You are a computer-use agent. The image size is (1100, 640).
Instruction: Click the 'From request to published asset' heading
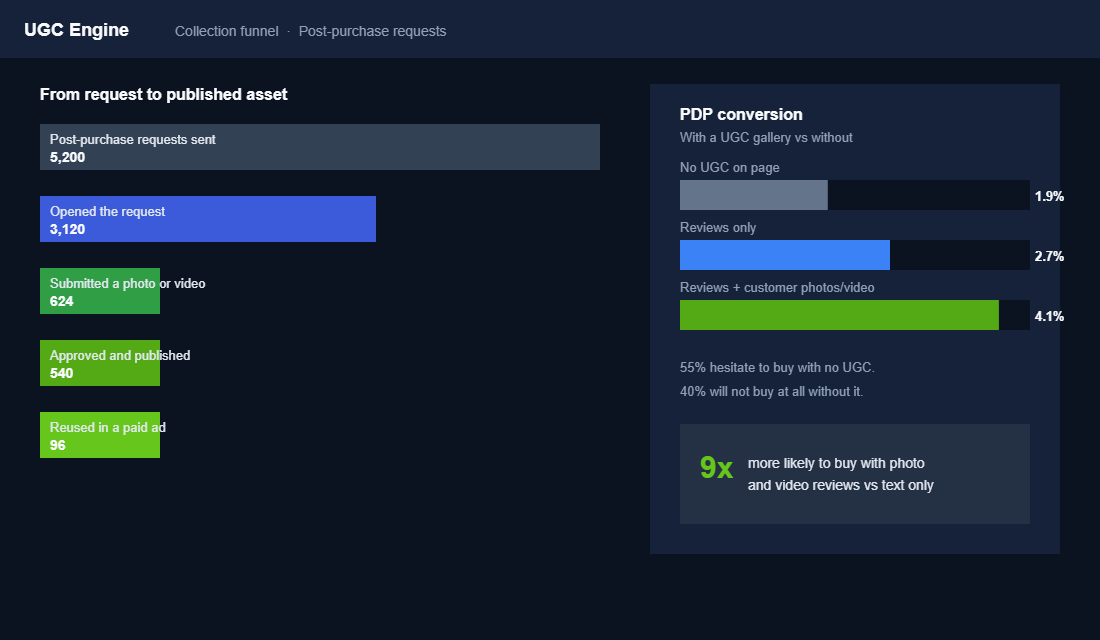163,94
